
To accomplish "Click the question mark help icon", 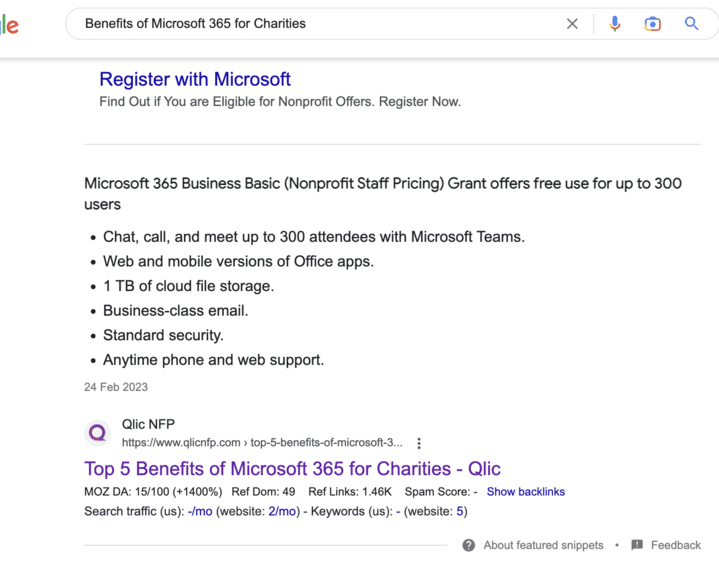I will 469,545.
